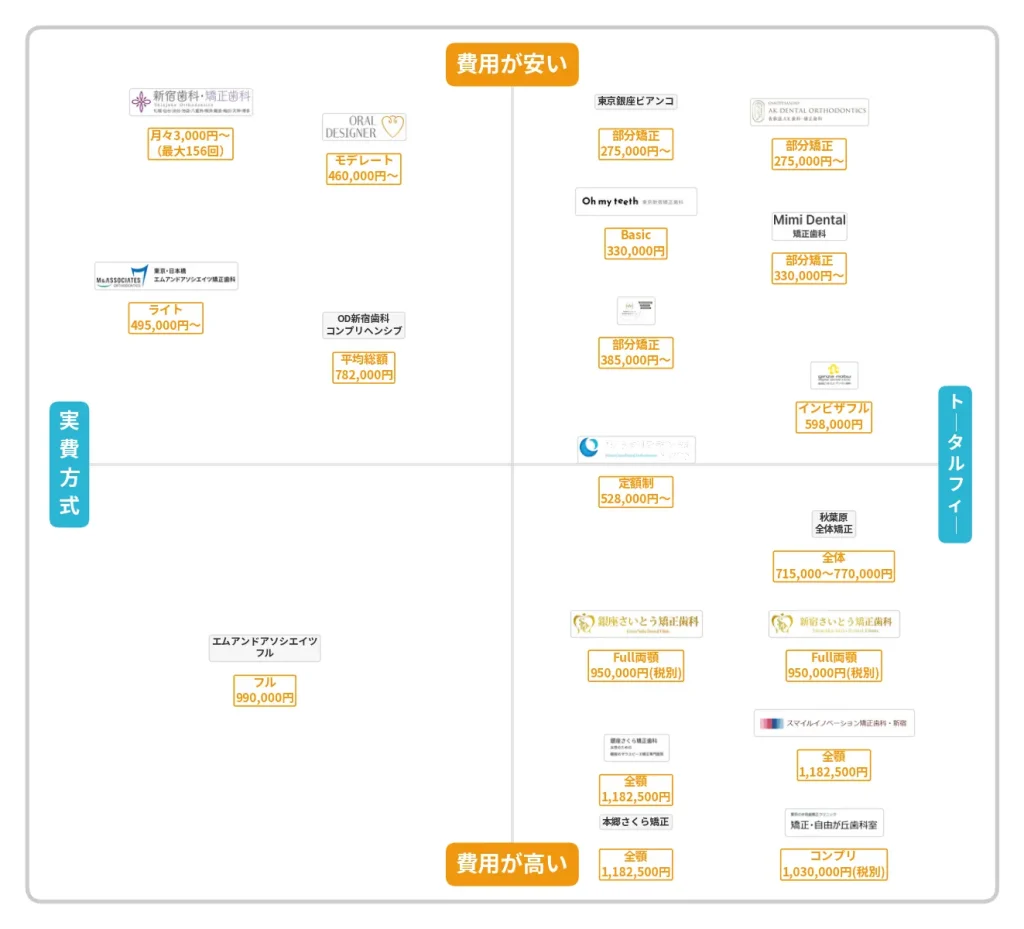Click the blue トータルフィー axis label
This screenshot has width=1024, height=929.
click(955, 464)
